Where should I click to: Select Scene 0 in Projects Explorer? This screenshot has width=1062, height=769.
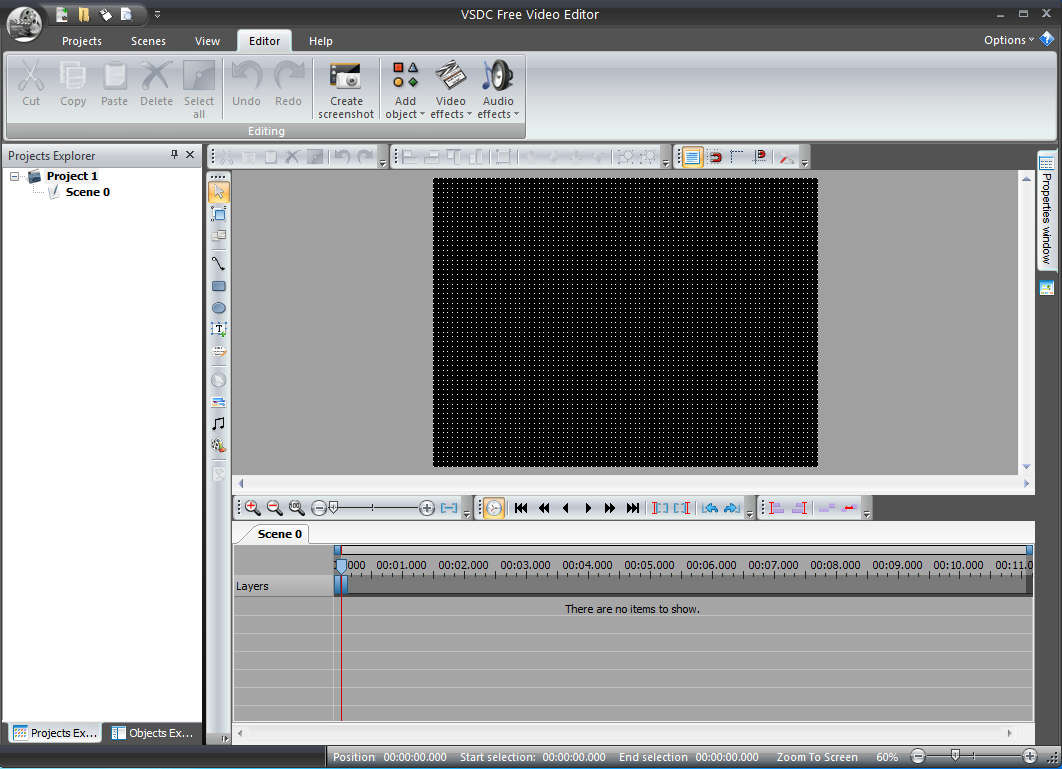88,192
